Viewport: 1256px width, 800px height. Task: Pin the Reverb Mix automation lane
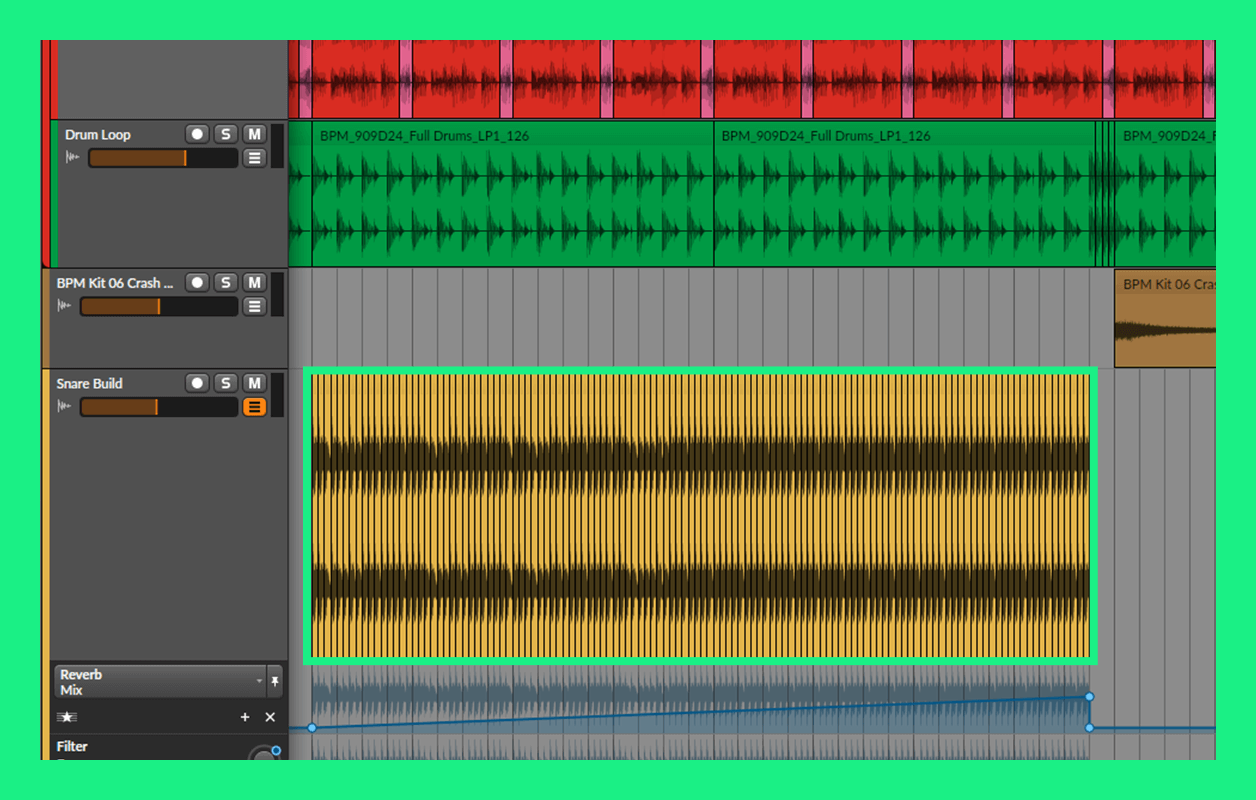click(275, 682)
